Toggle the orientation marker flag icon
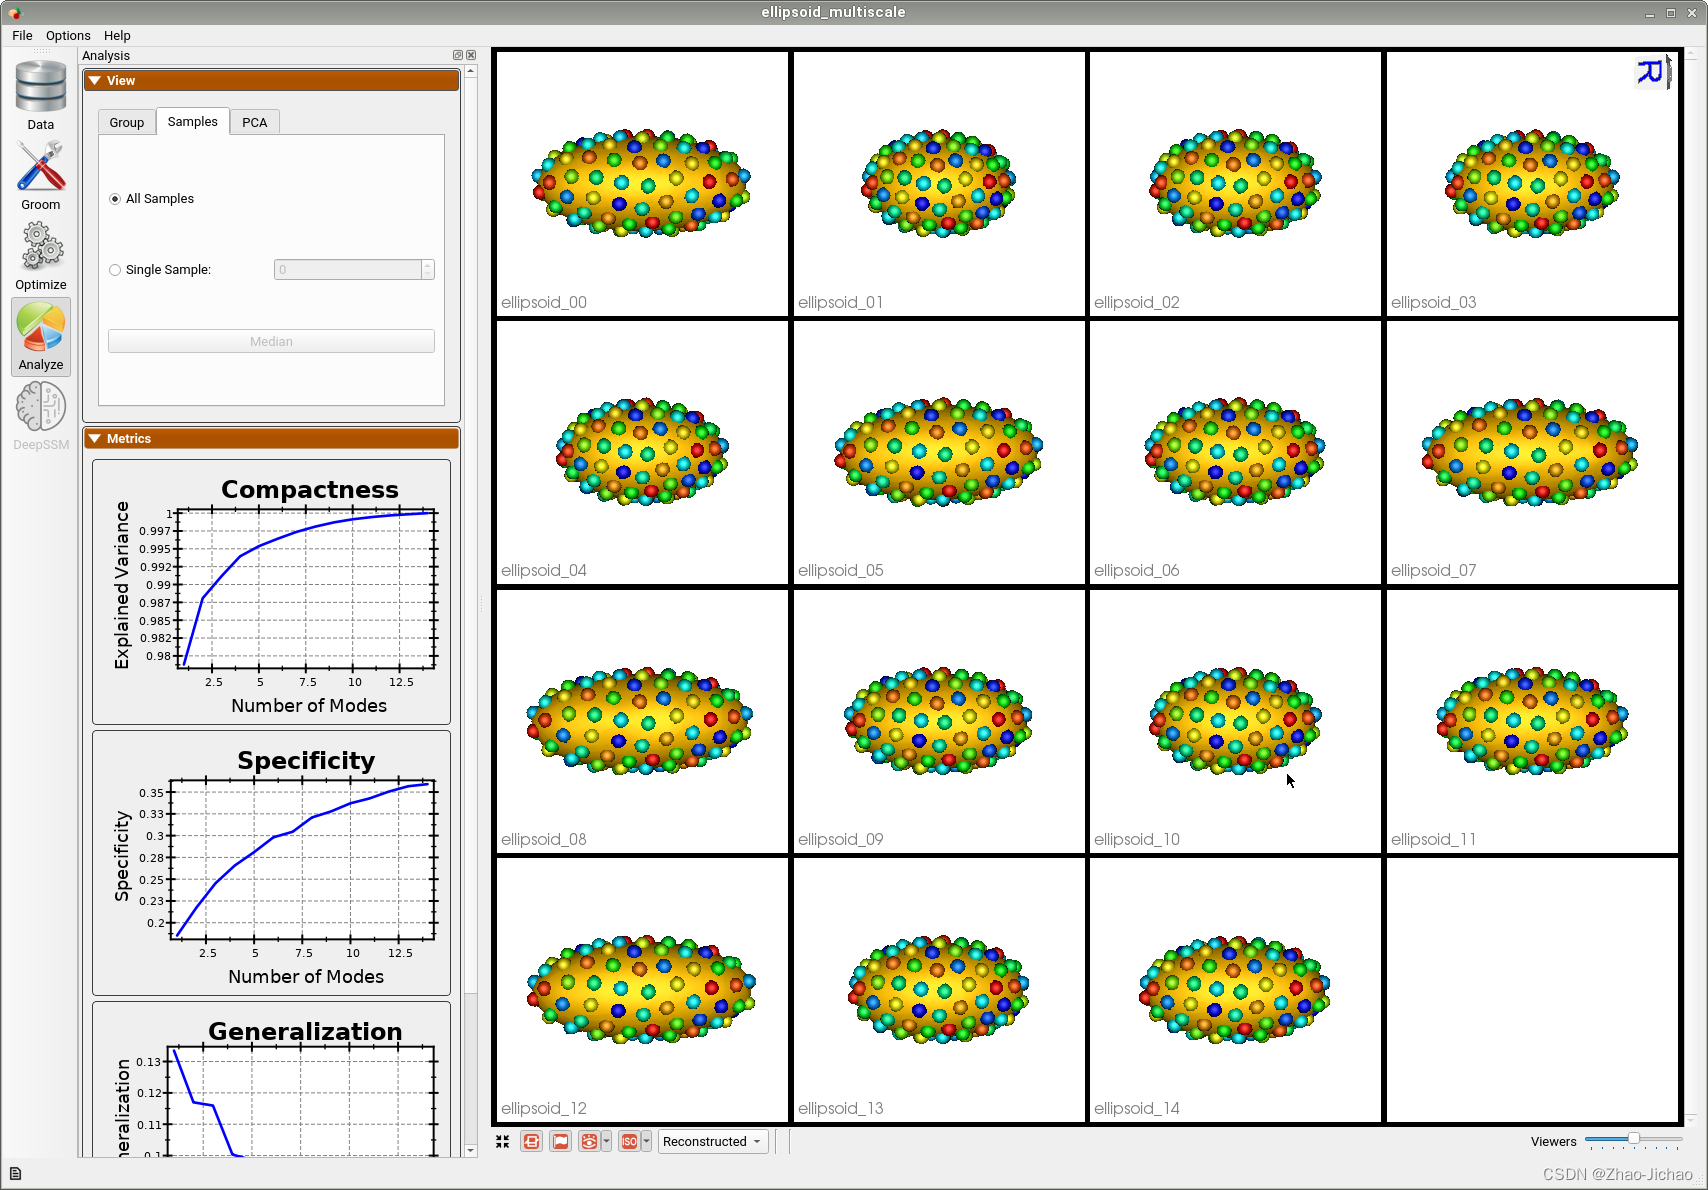Image resolution: width=1708 pixels, height=1190 pixels. 560,1141
